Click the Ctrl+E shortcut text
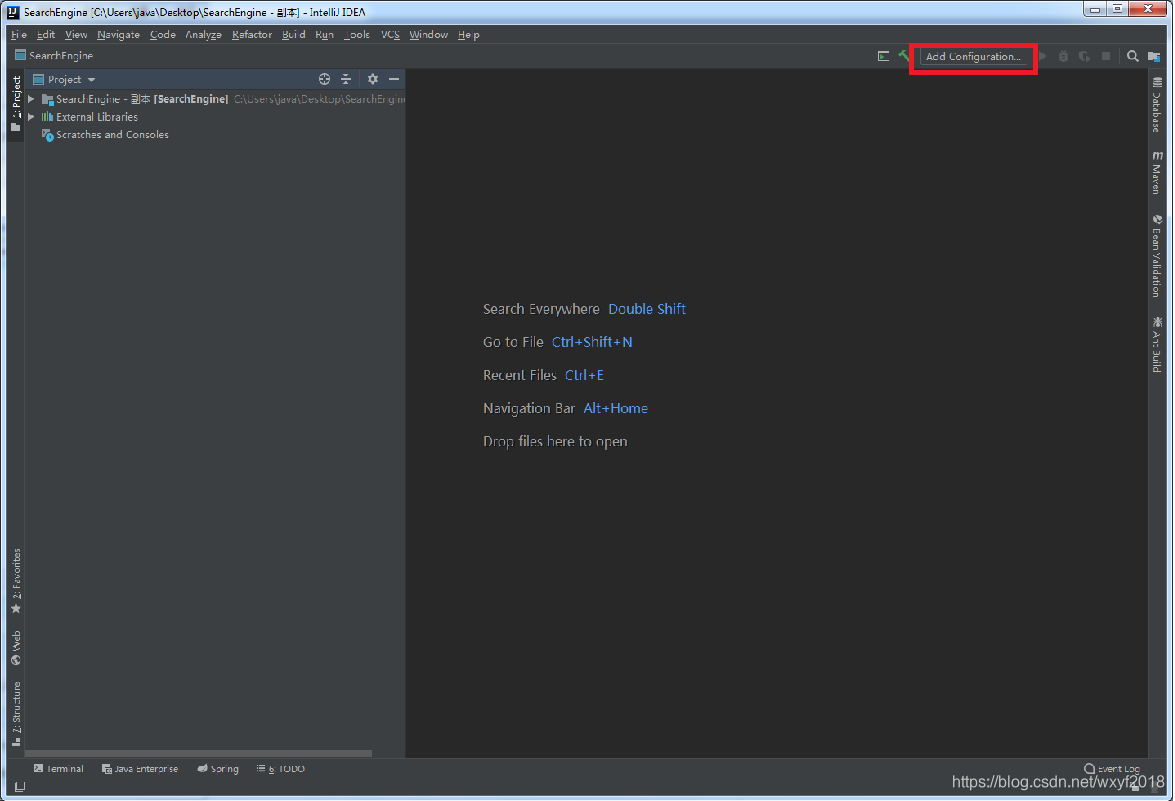The image size is (1175, 801). coord(584,375)
